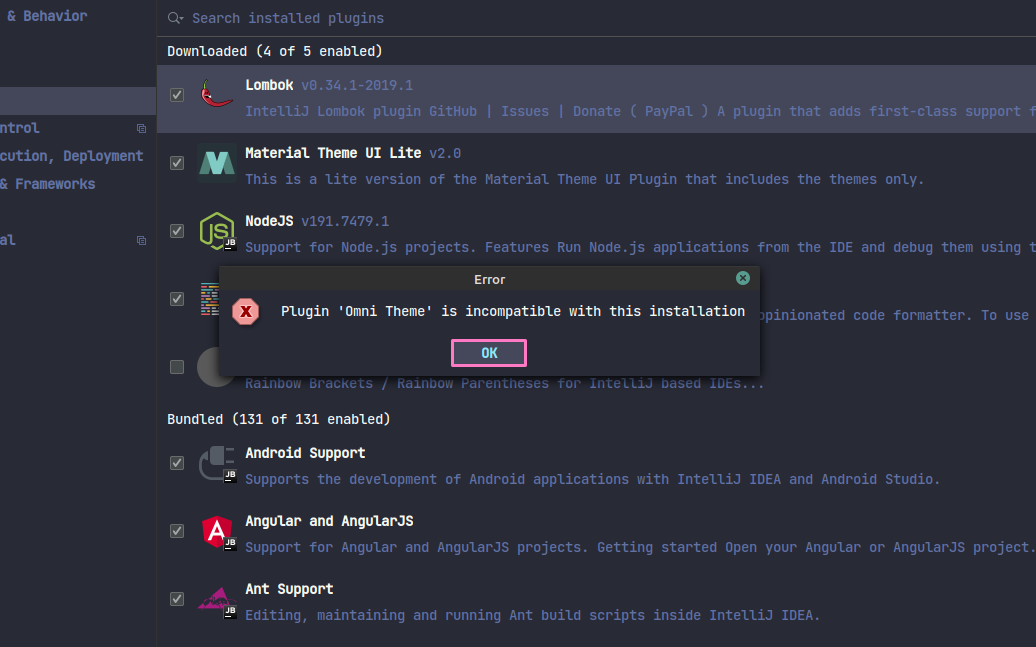This screenshot has width=1036, height=647.
Task: Select '& Behavior' settings category
Action: pyautogui.click(x=47, y=16)
